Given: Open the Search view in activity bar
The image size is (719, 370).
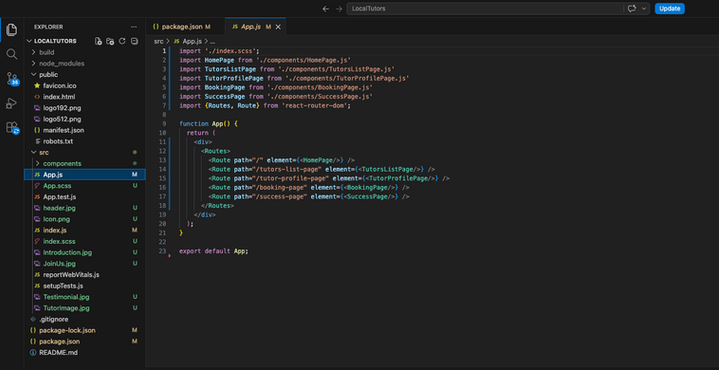Looking at the screenshot, I should [12, 54].
